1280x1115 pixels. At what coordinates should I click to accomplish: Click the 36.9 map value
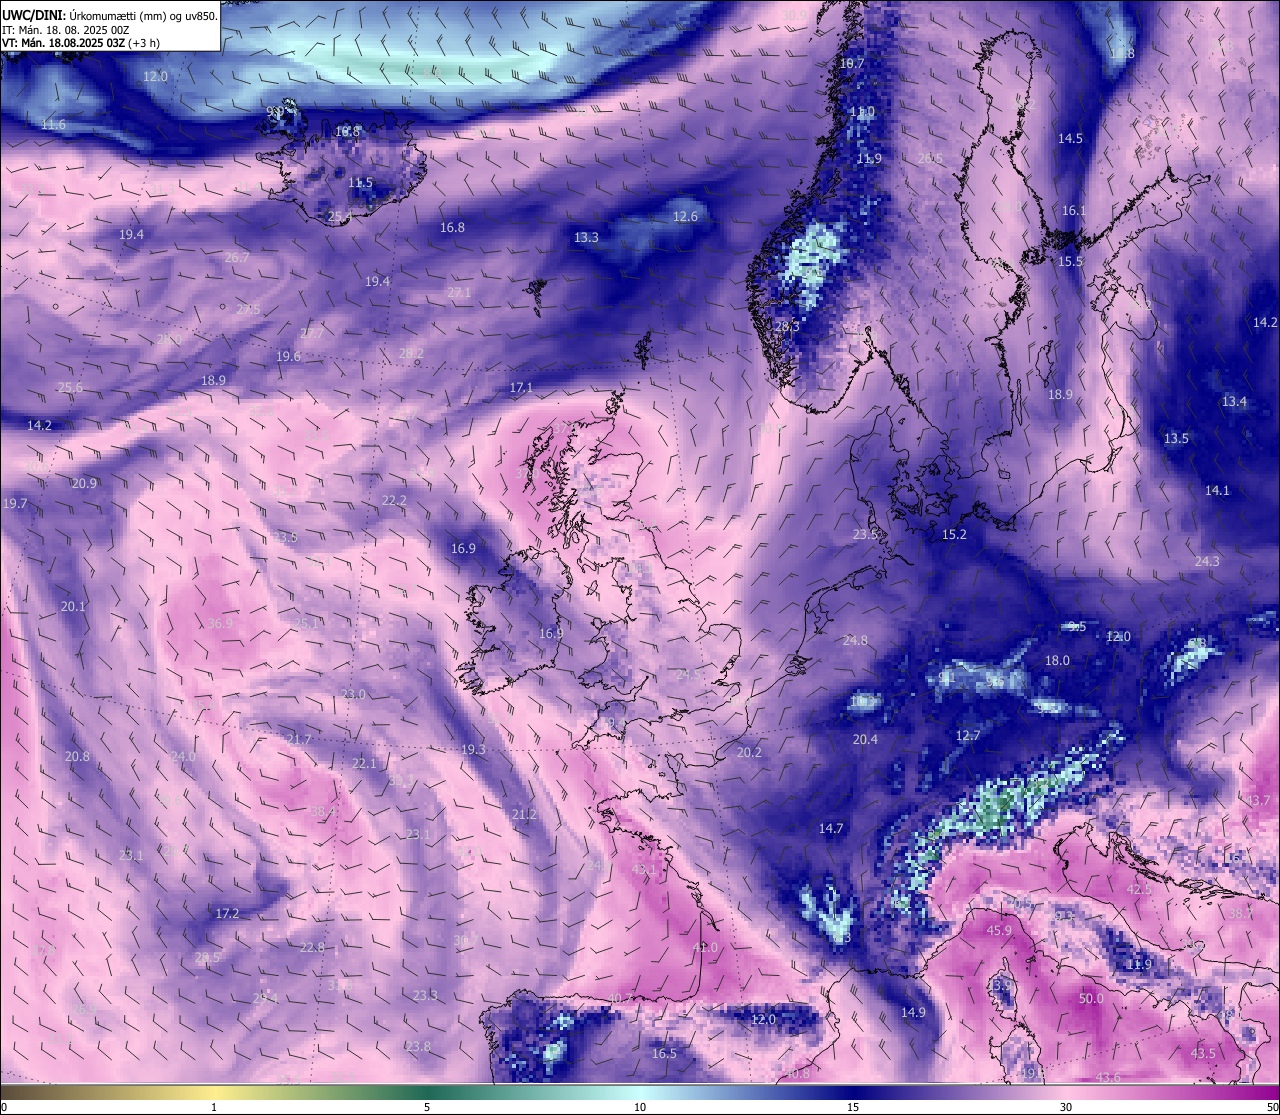[x=220, y=624]
